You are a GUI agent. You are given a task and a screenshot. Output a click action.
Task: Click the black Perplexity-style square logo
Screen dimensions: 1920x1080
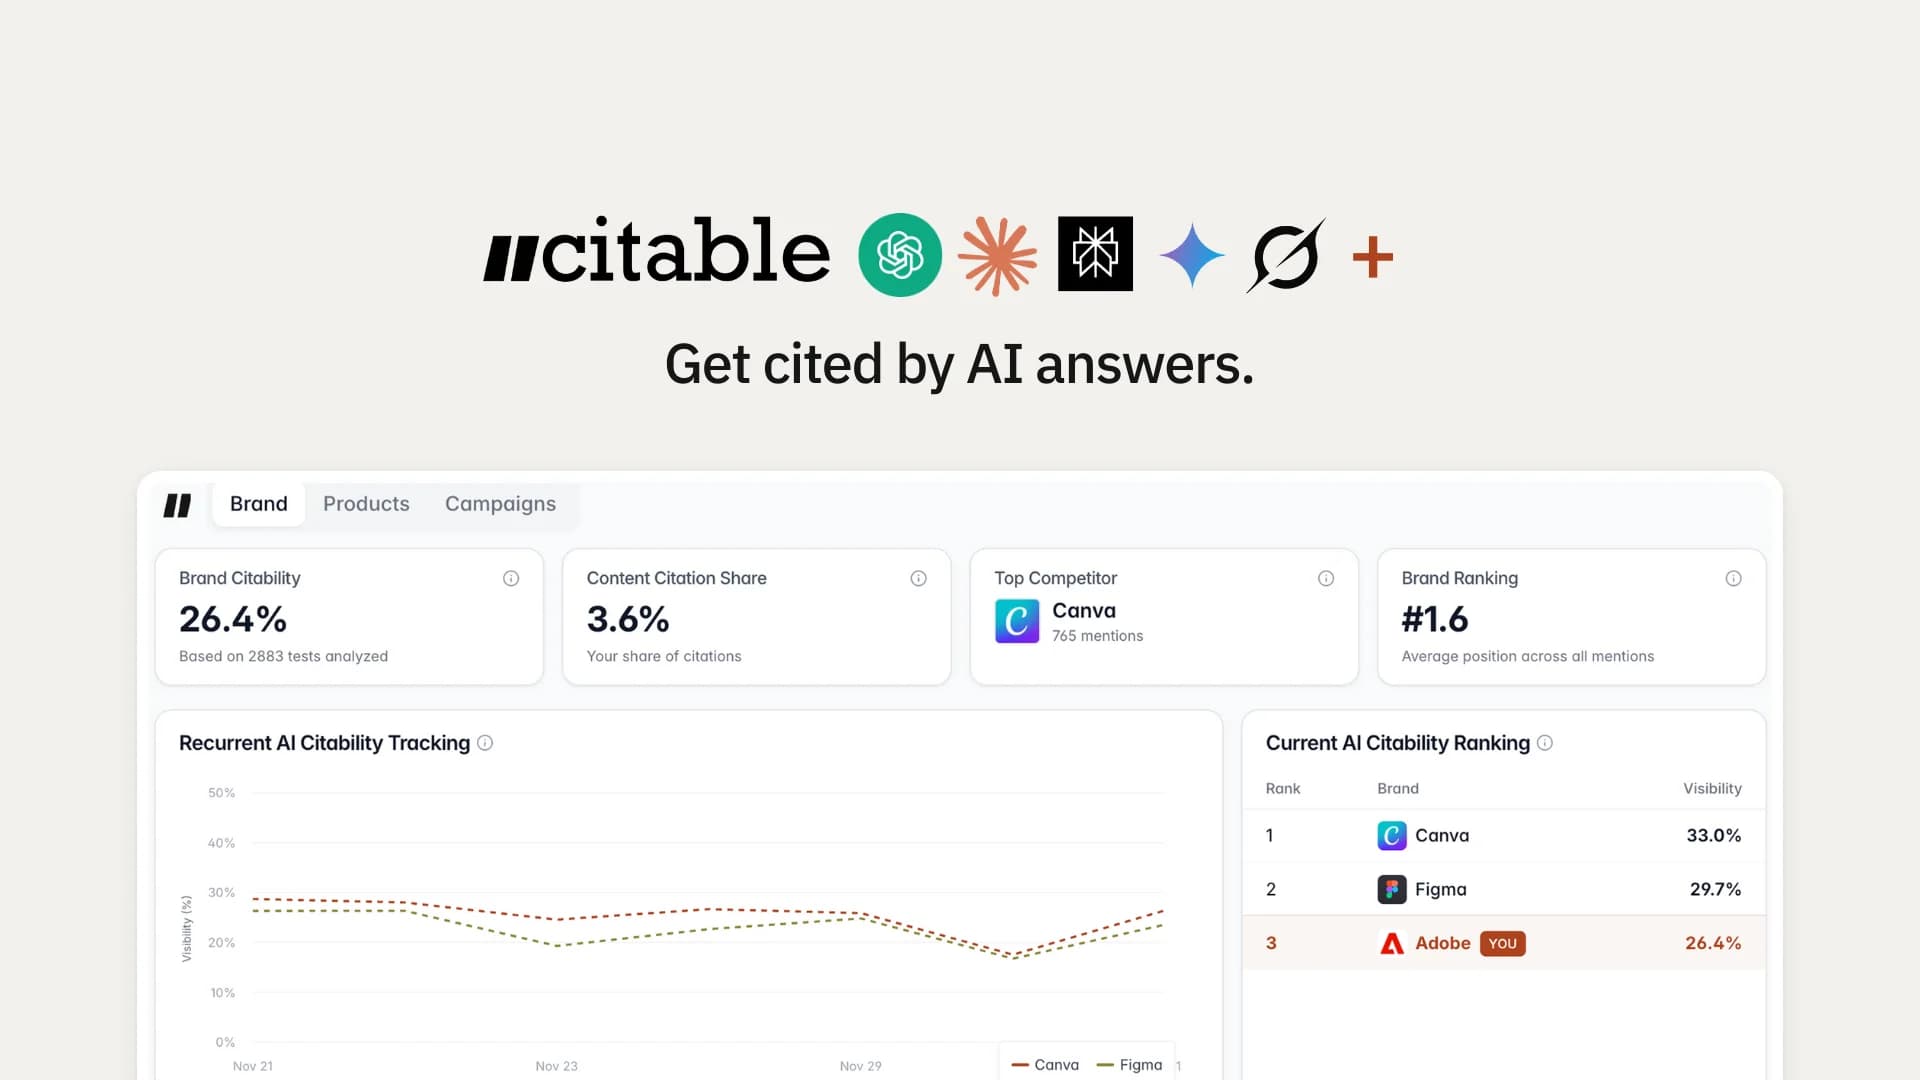1095,254
